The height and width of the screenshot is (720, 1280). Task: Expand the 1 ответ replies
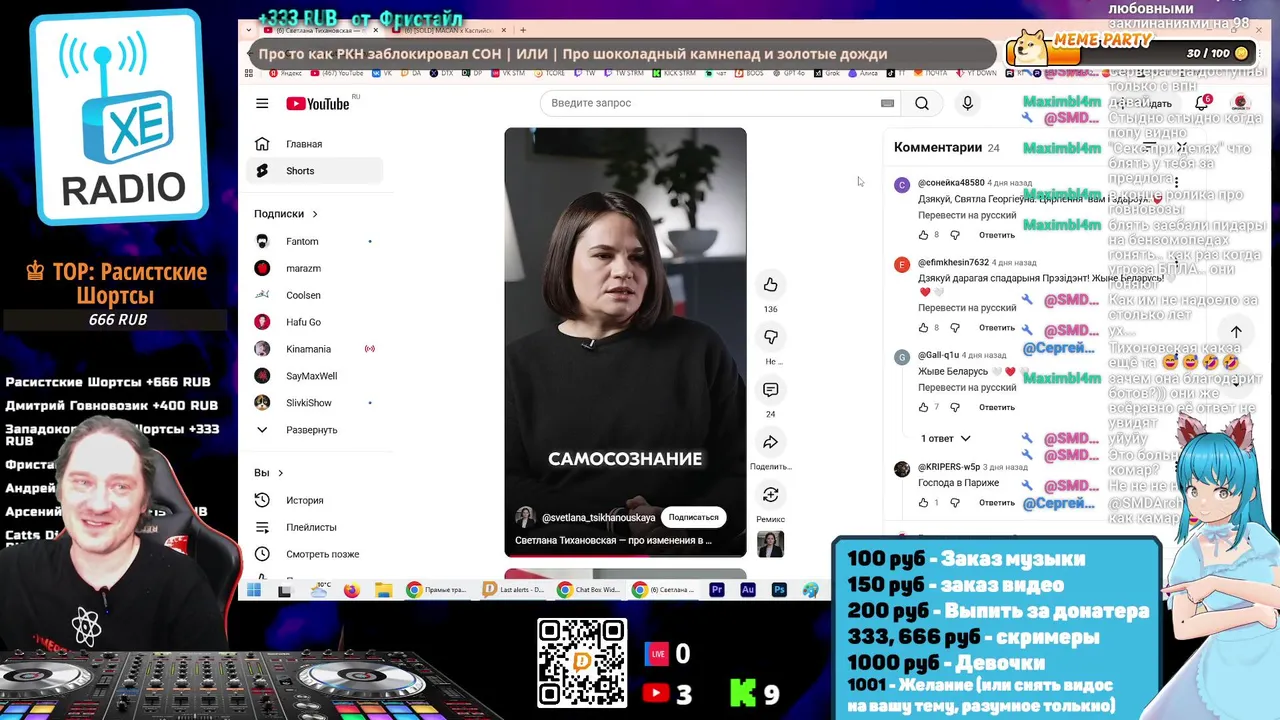(x=945, y=438)
